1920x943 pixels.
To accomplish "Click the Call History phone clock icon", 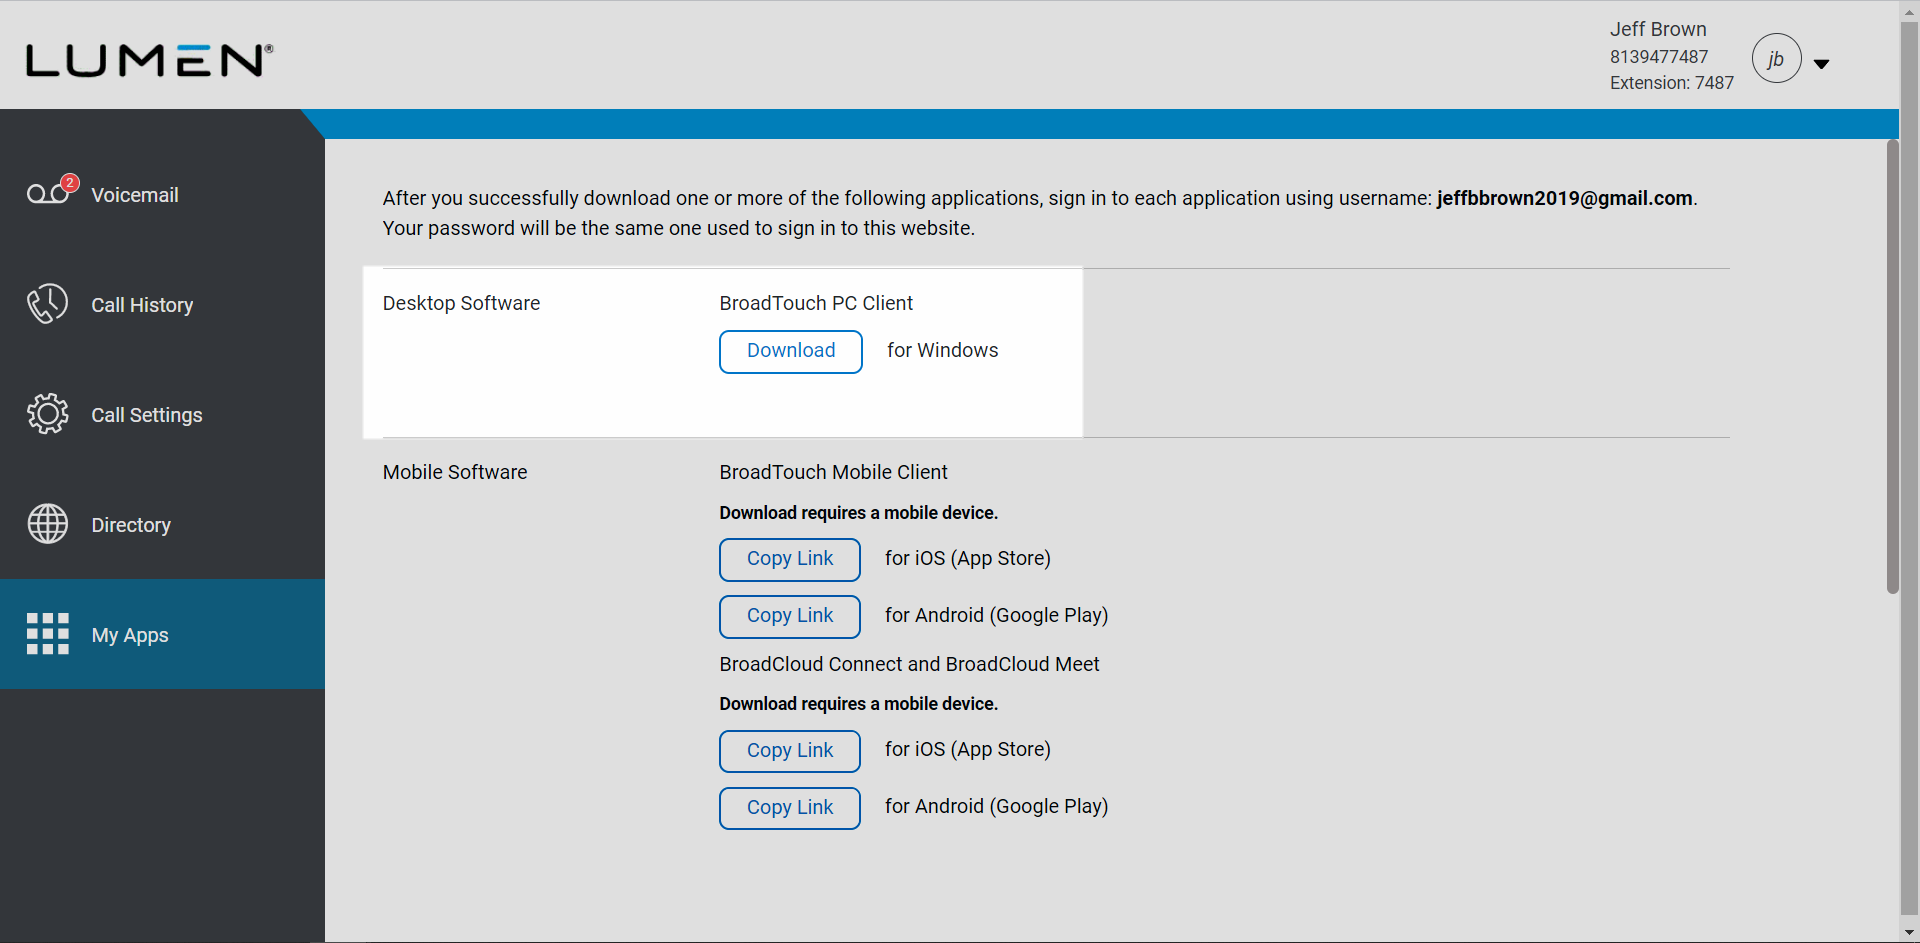I will coord(47,304).
